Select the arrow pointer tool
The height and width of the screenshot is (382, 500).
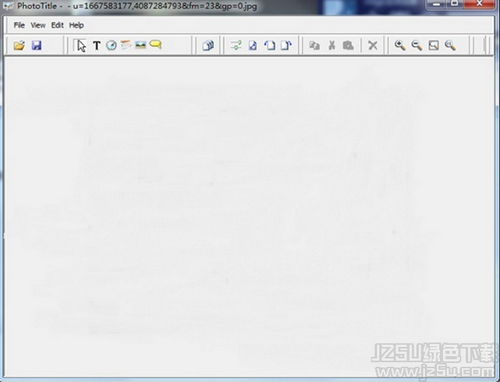click(x=81, y=45)
